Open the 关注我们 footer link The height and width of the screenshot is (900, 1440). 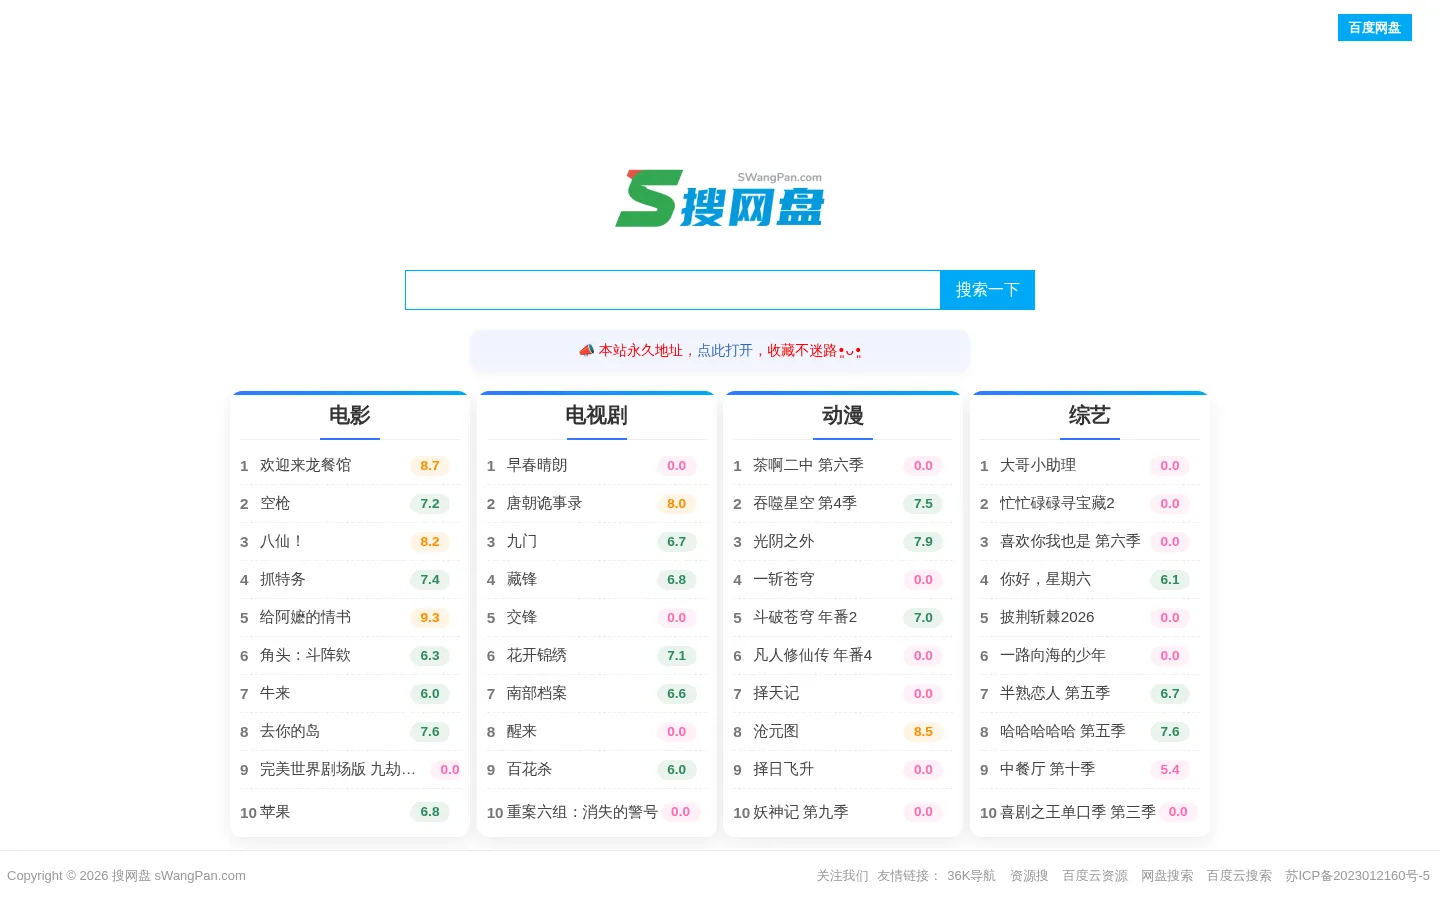pos(843,876)
